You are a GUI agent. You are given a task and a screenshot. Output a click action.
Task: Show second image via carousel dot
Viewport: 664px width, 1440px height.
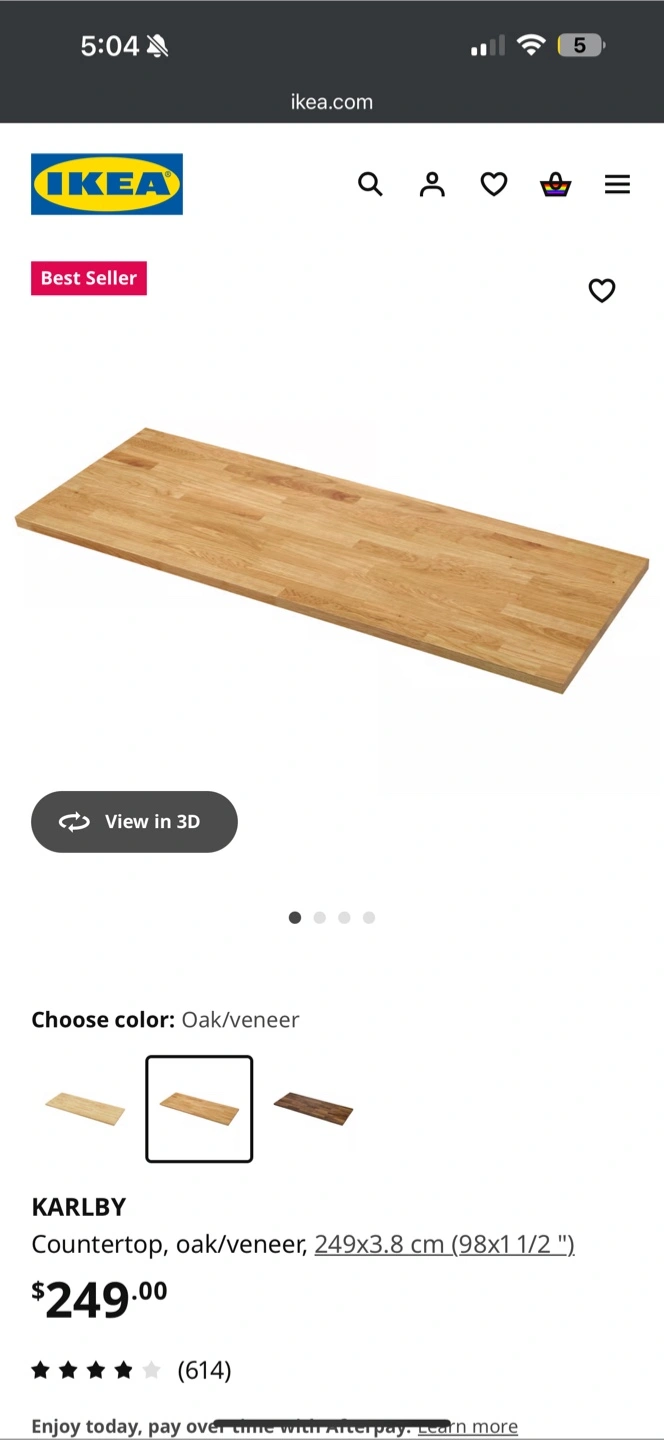pyautogui.click(x=320, y=917)
